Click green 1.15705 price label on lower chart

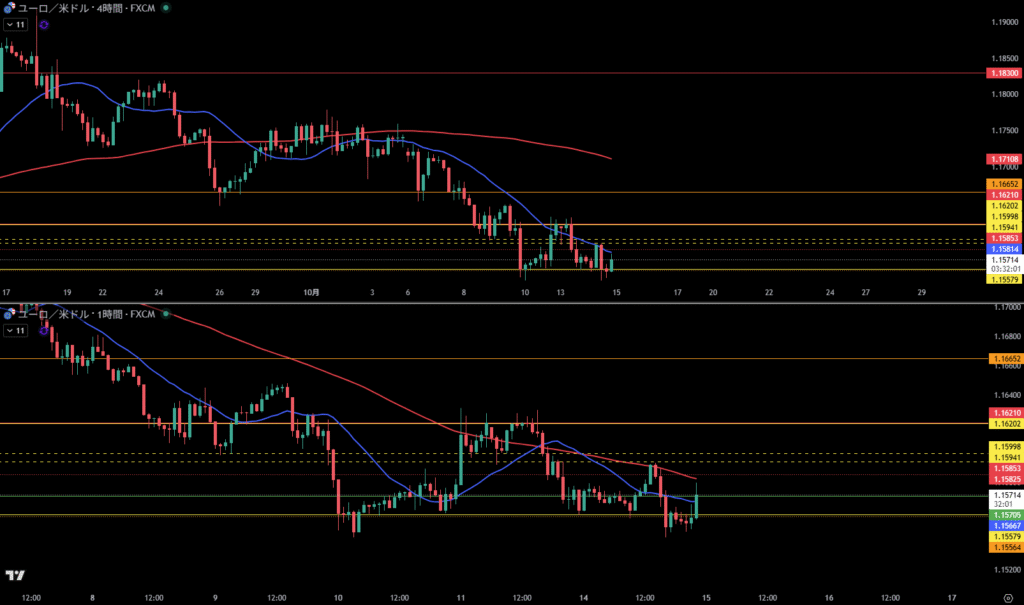coord(1004,515)
